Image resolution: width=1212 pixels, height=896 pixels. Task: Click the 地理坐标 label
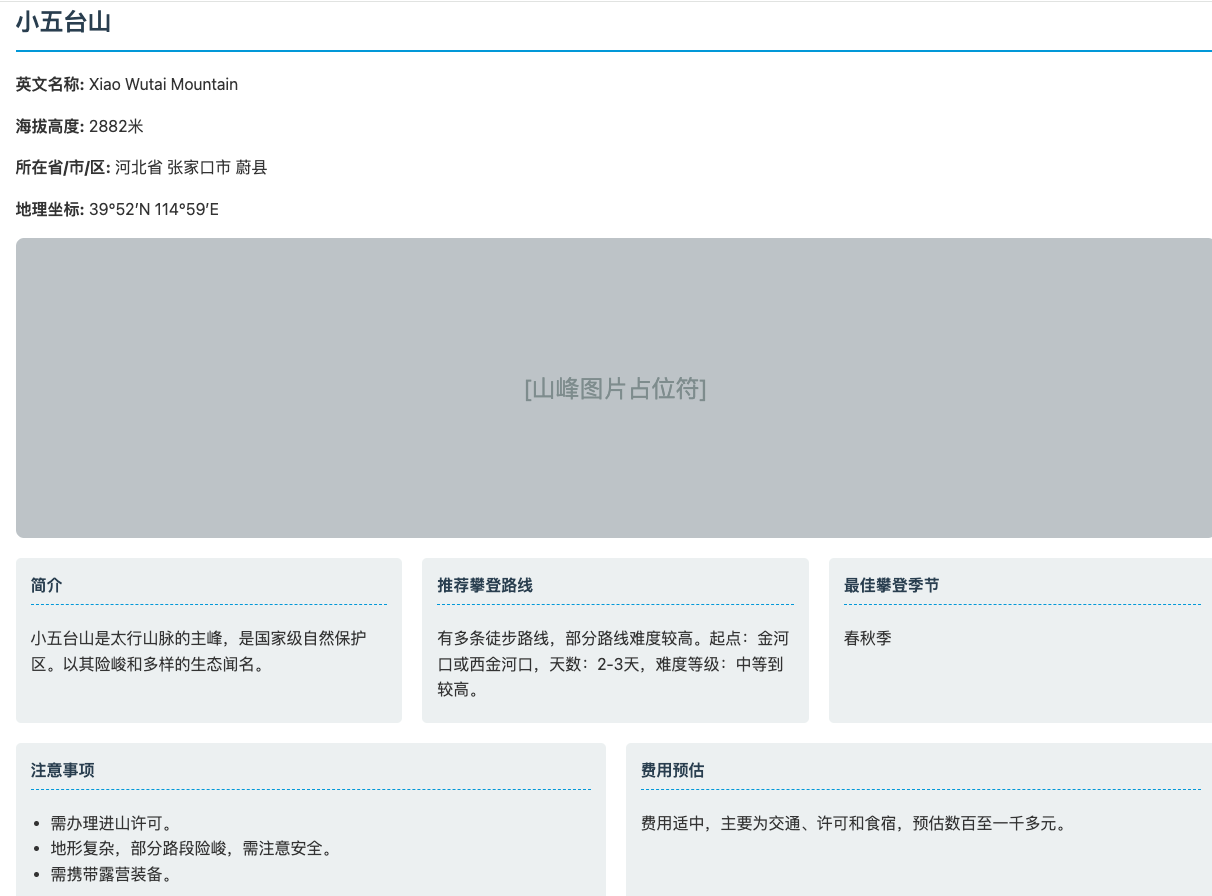(50, 209)
